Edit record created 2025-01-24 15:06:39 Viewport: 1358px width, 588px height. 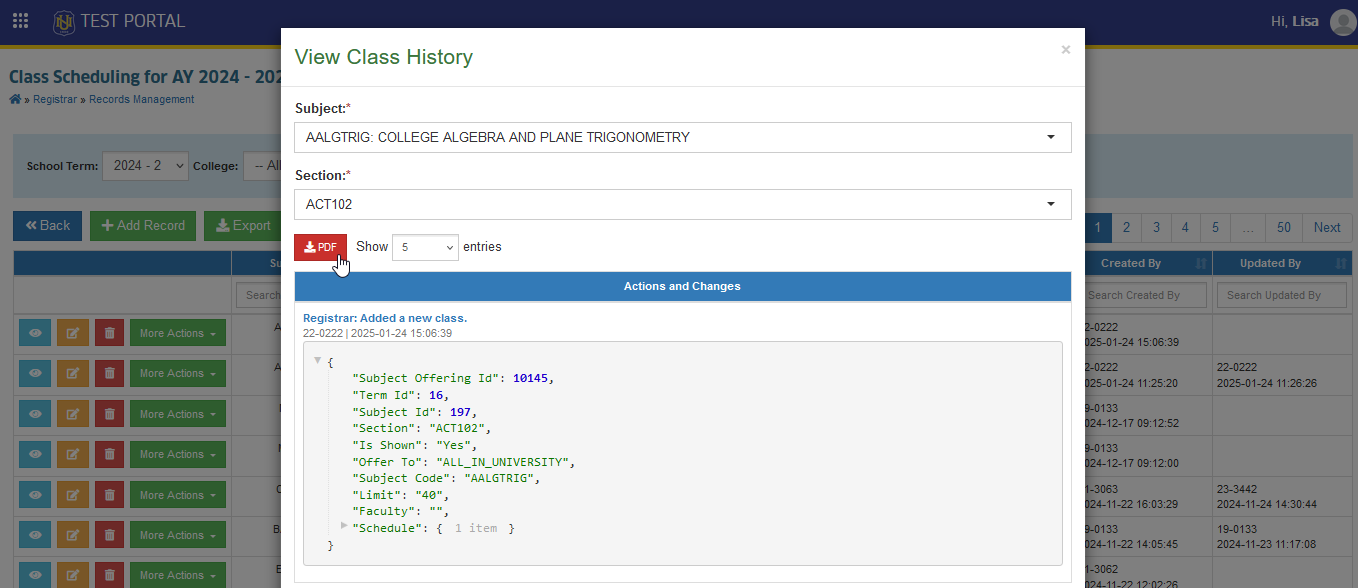pyautogui.click(x=72, y=333)
